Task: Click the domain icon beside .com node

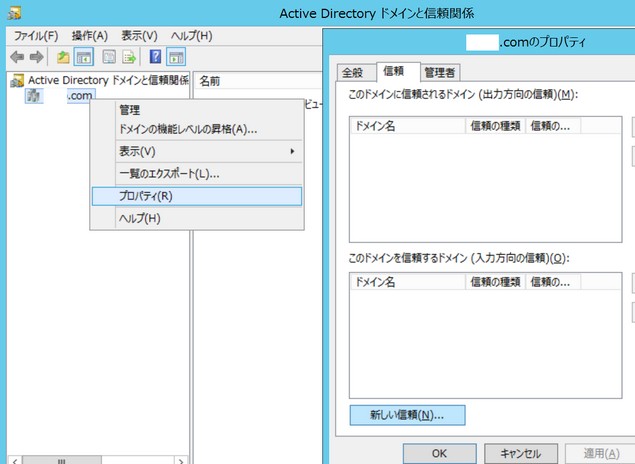Action: point(34,96)
